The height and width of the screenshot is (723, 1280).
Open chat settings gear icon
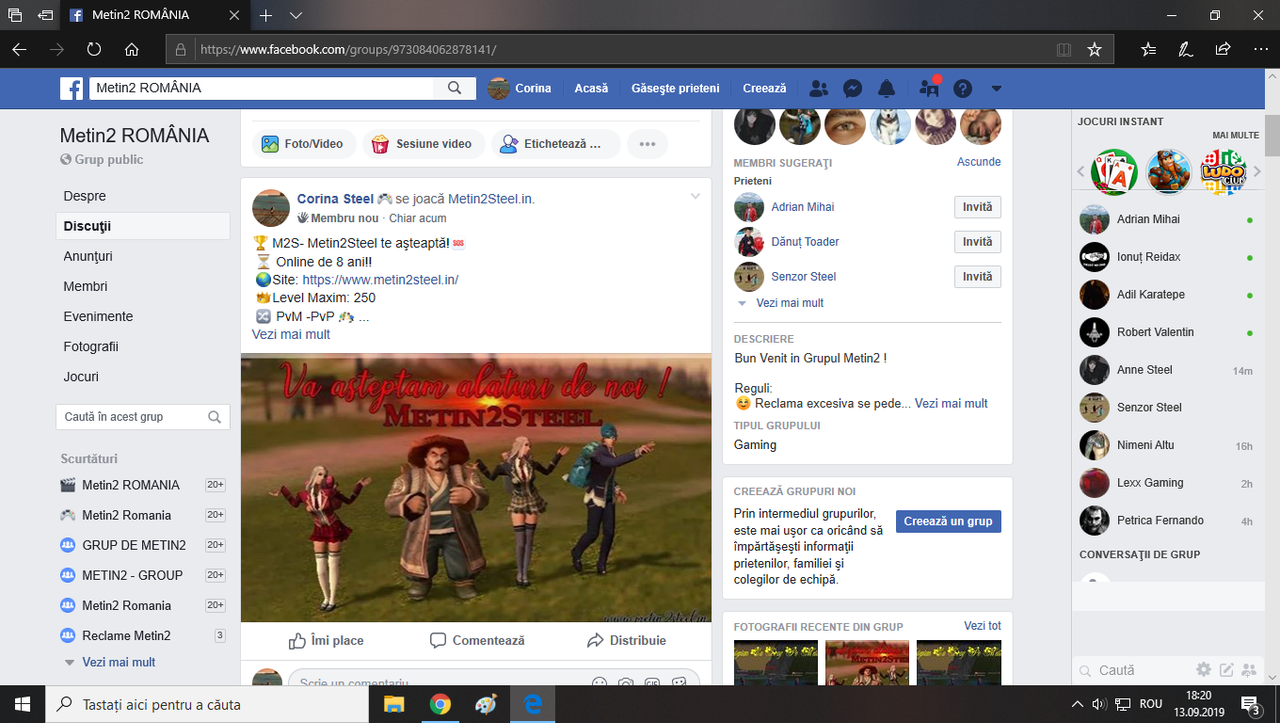click(1204, 670)
